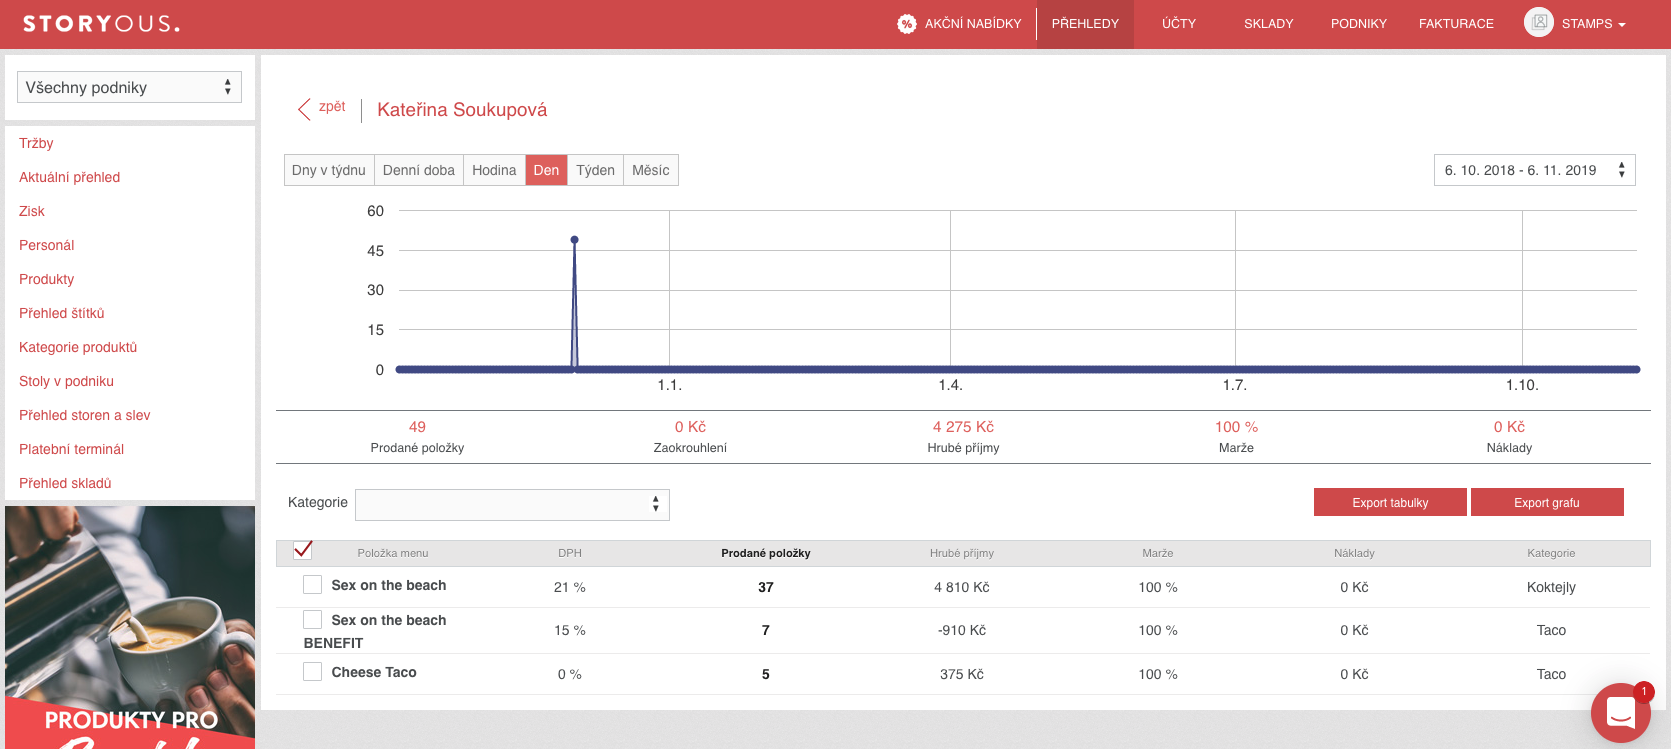Click the zpět back link
1671x749 pixels.
coord(332,106)
